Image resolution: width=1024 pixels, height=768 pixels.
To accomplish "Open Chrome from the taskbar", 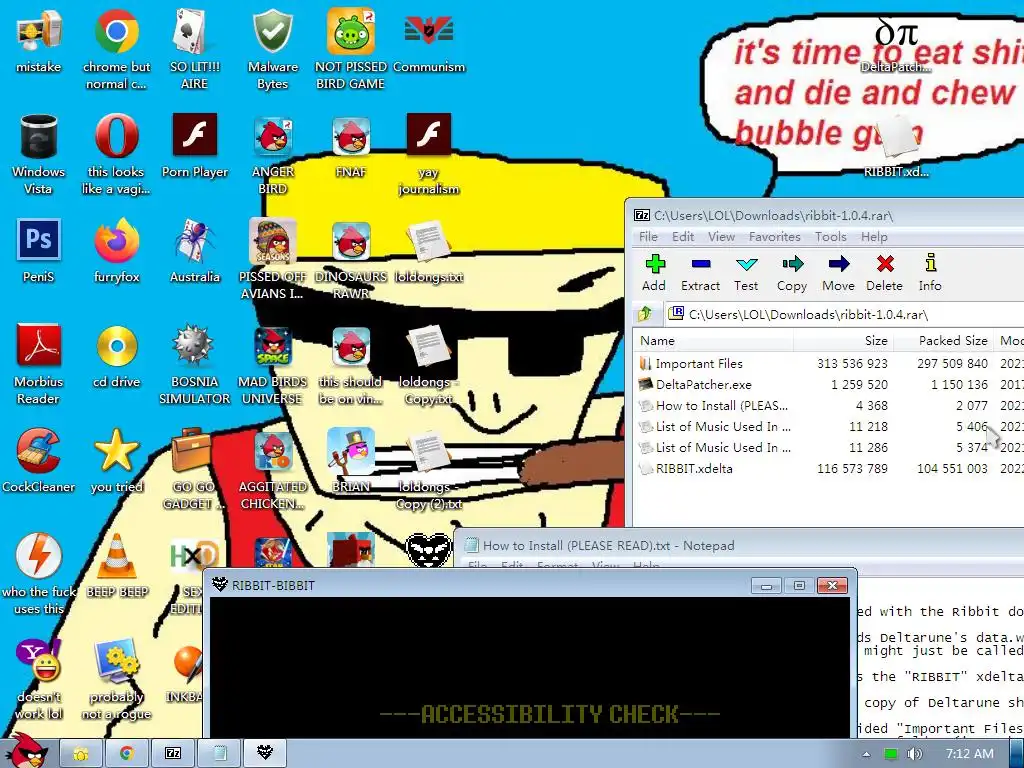I will click(x=127, y=754).
